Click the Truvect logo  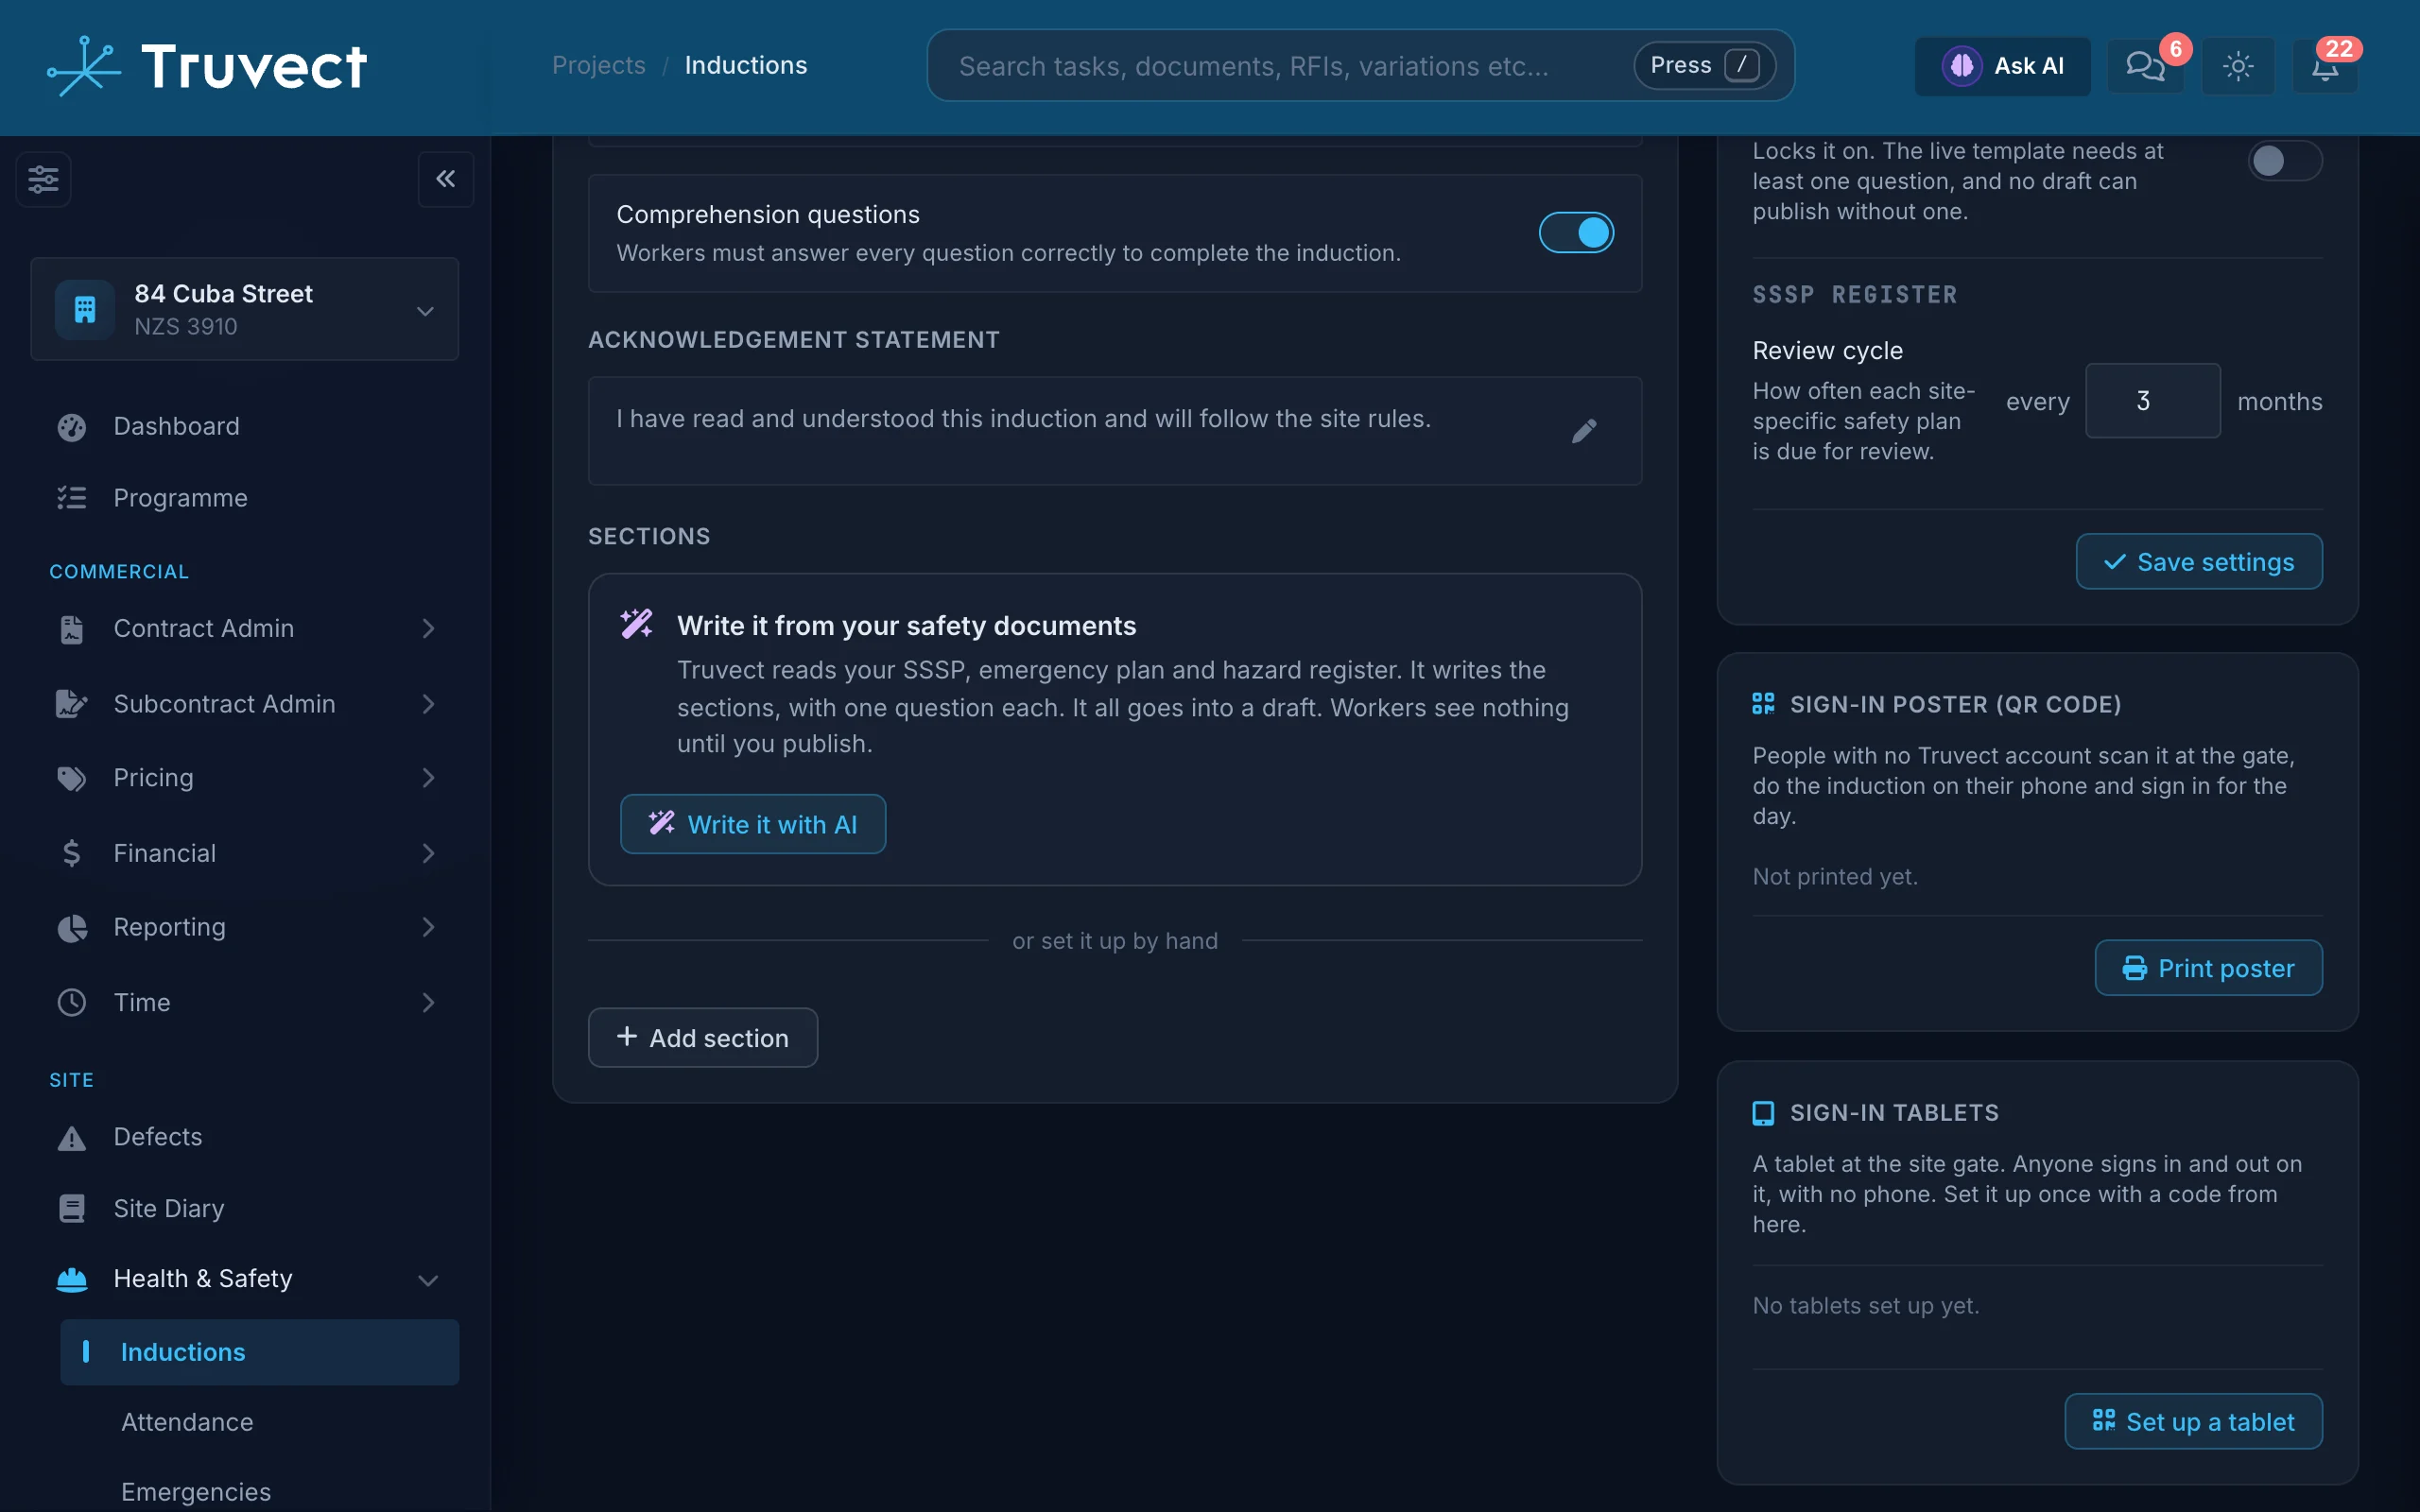[207, 66]
